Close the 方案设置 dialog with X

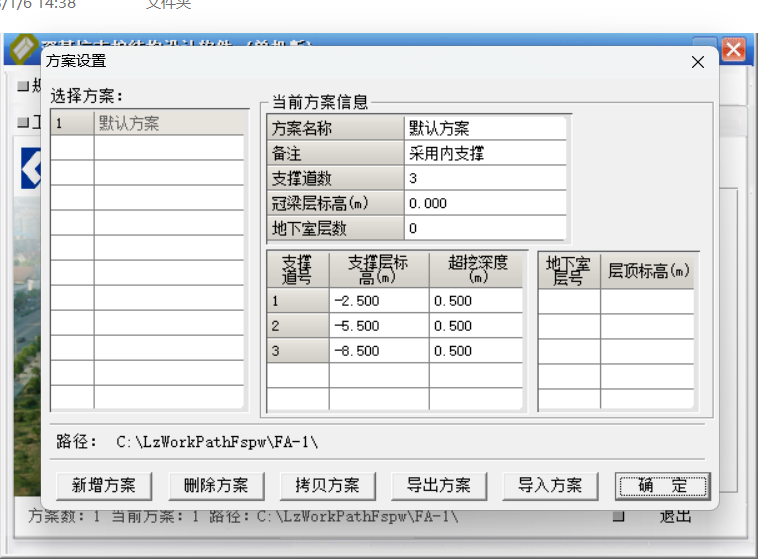coord(697,62)
